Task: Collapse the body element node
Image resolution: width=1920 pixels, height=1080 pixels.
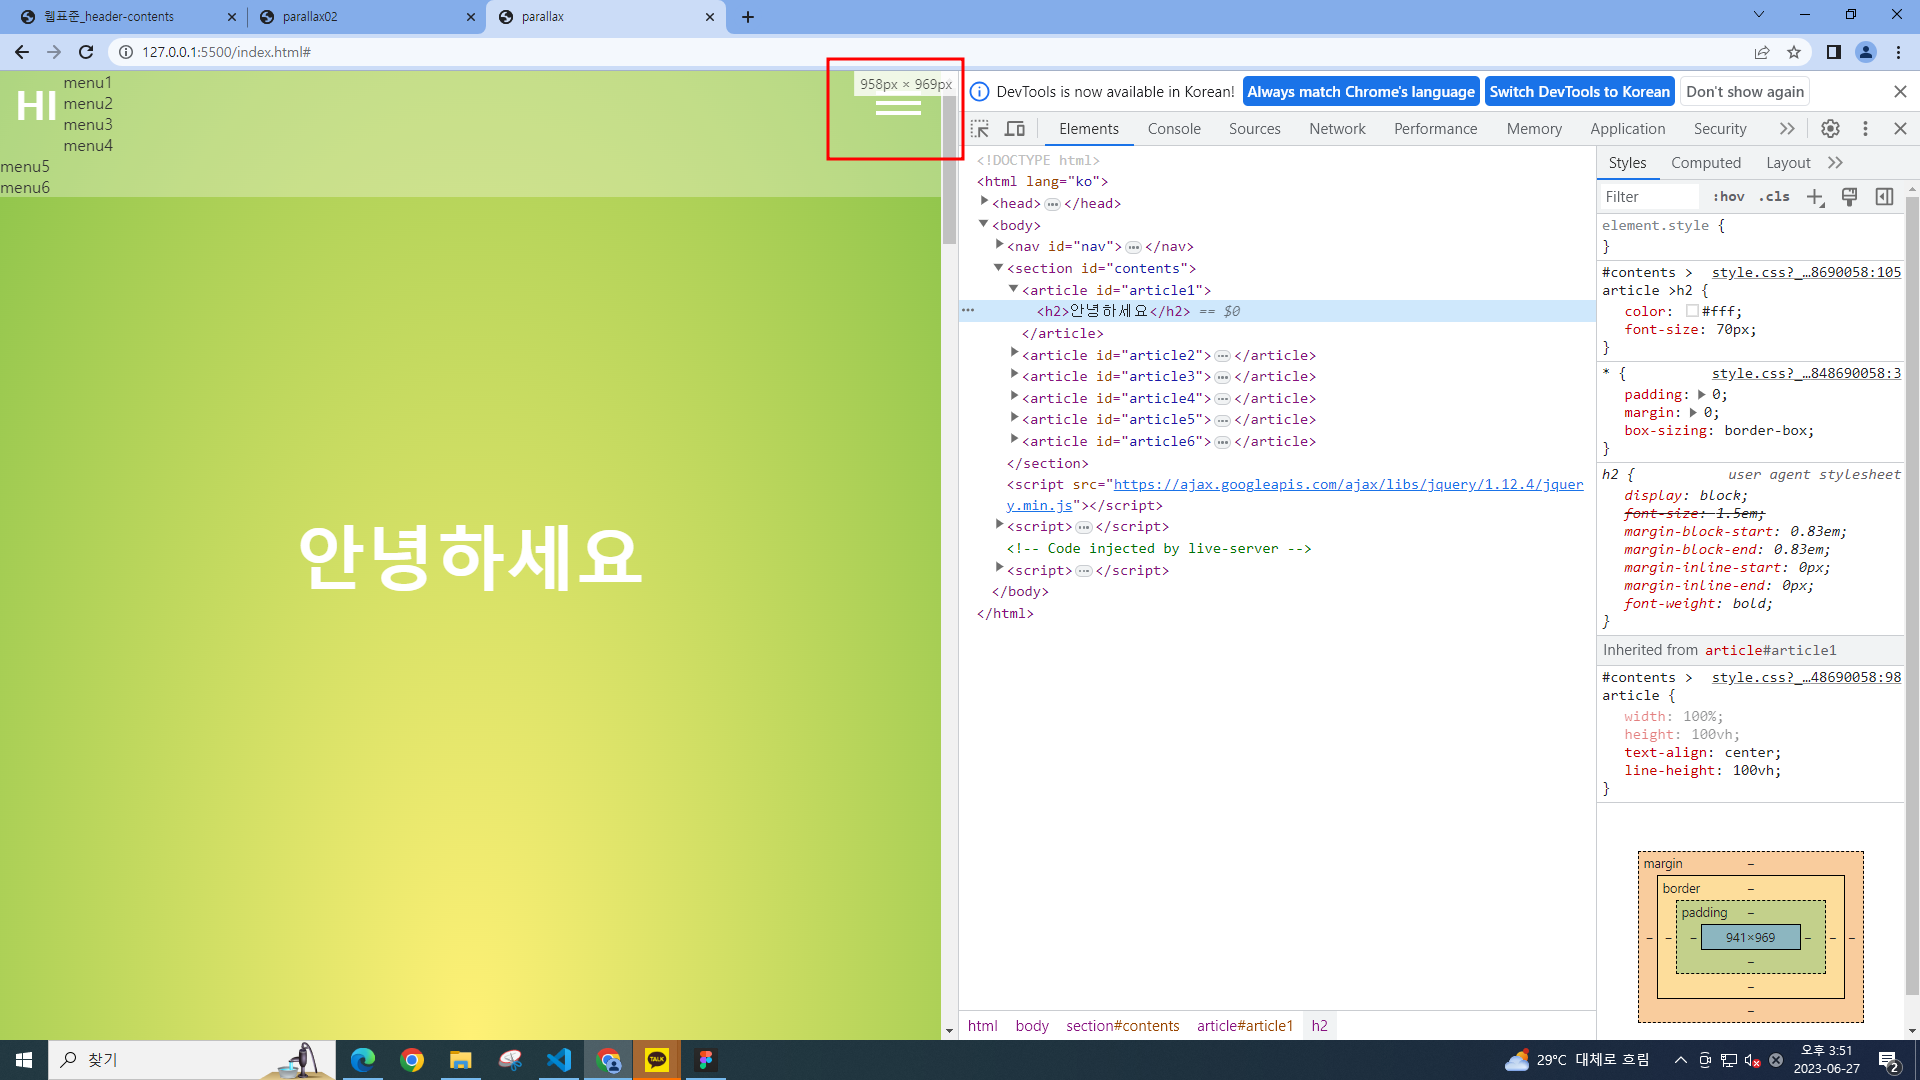Action: pyautogui.click(x=984, y=224)
